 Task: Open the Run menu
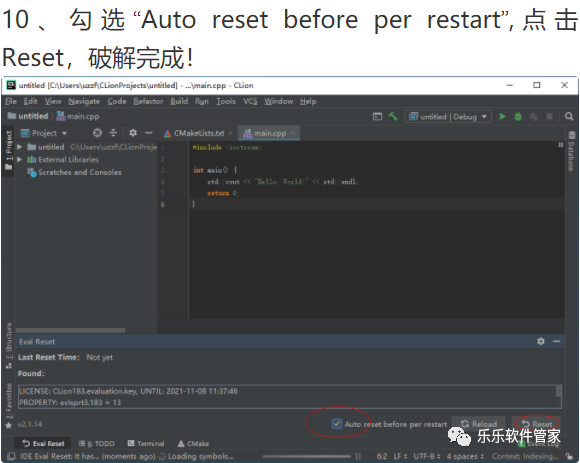(x=202, y=101)
